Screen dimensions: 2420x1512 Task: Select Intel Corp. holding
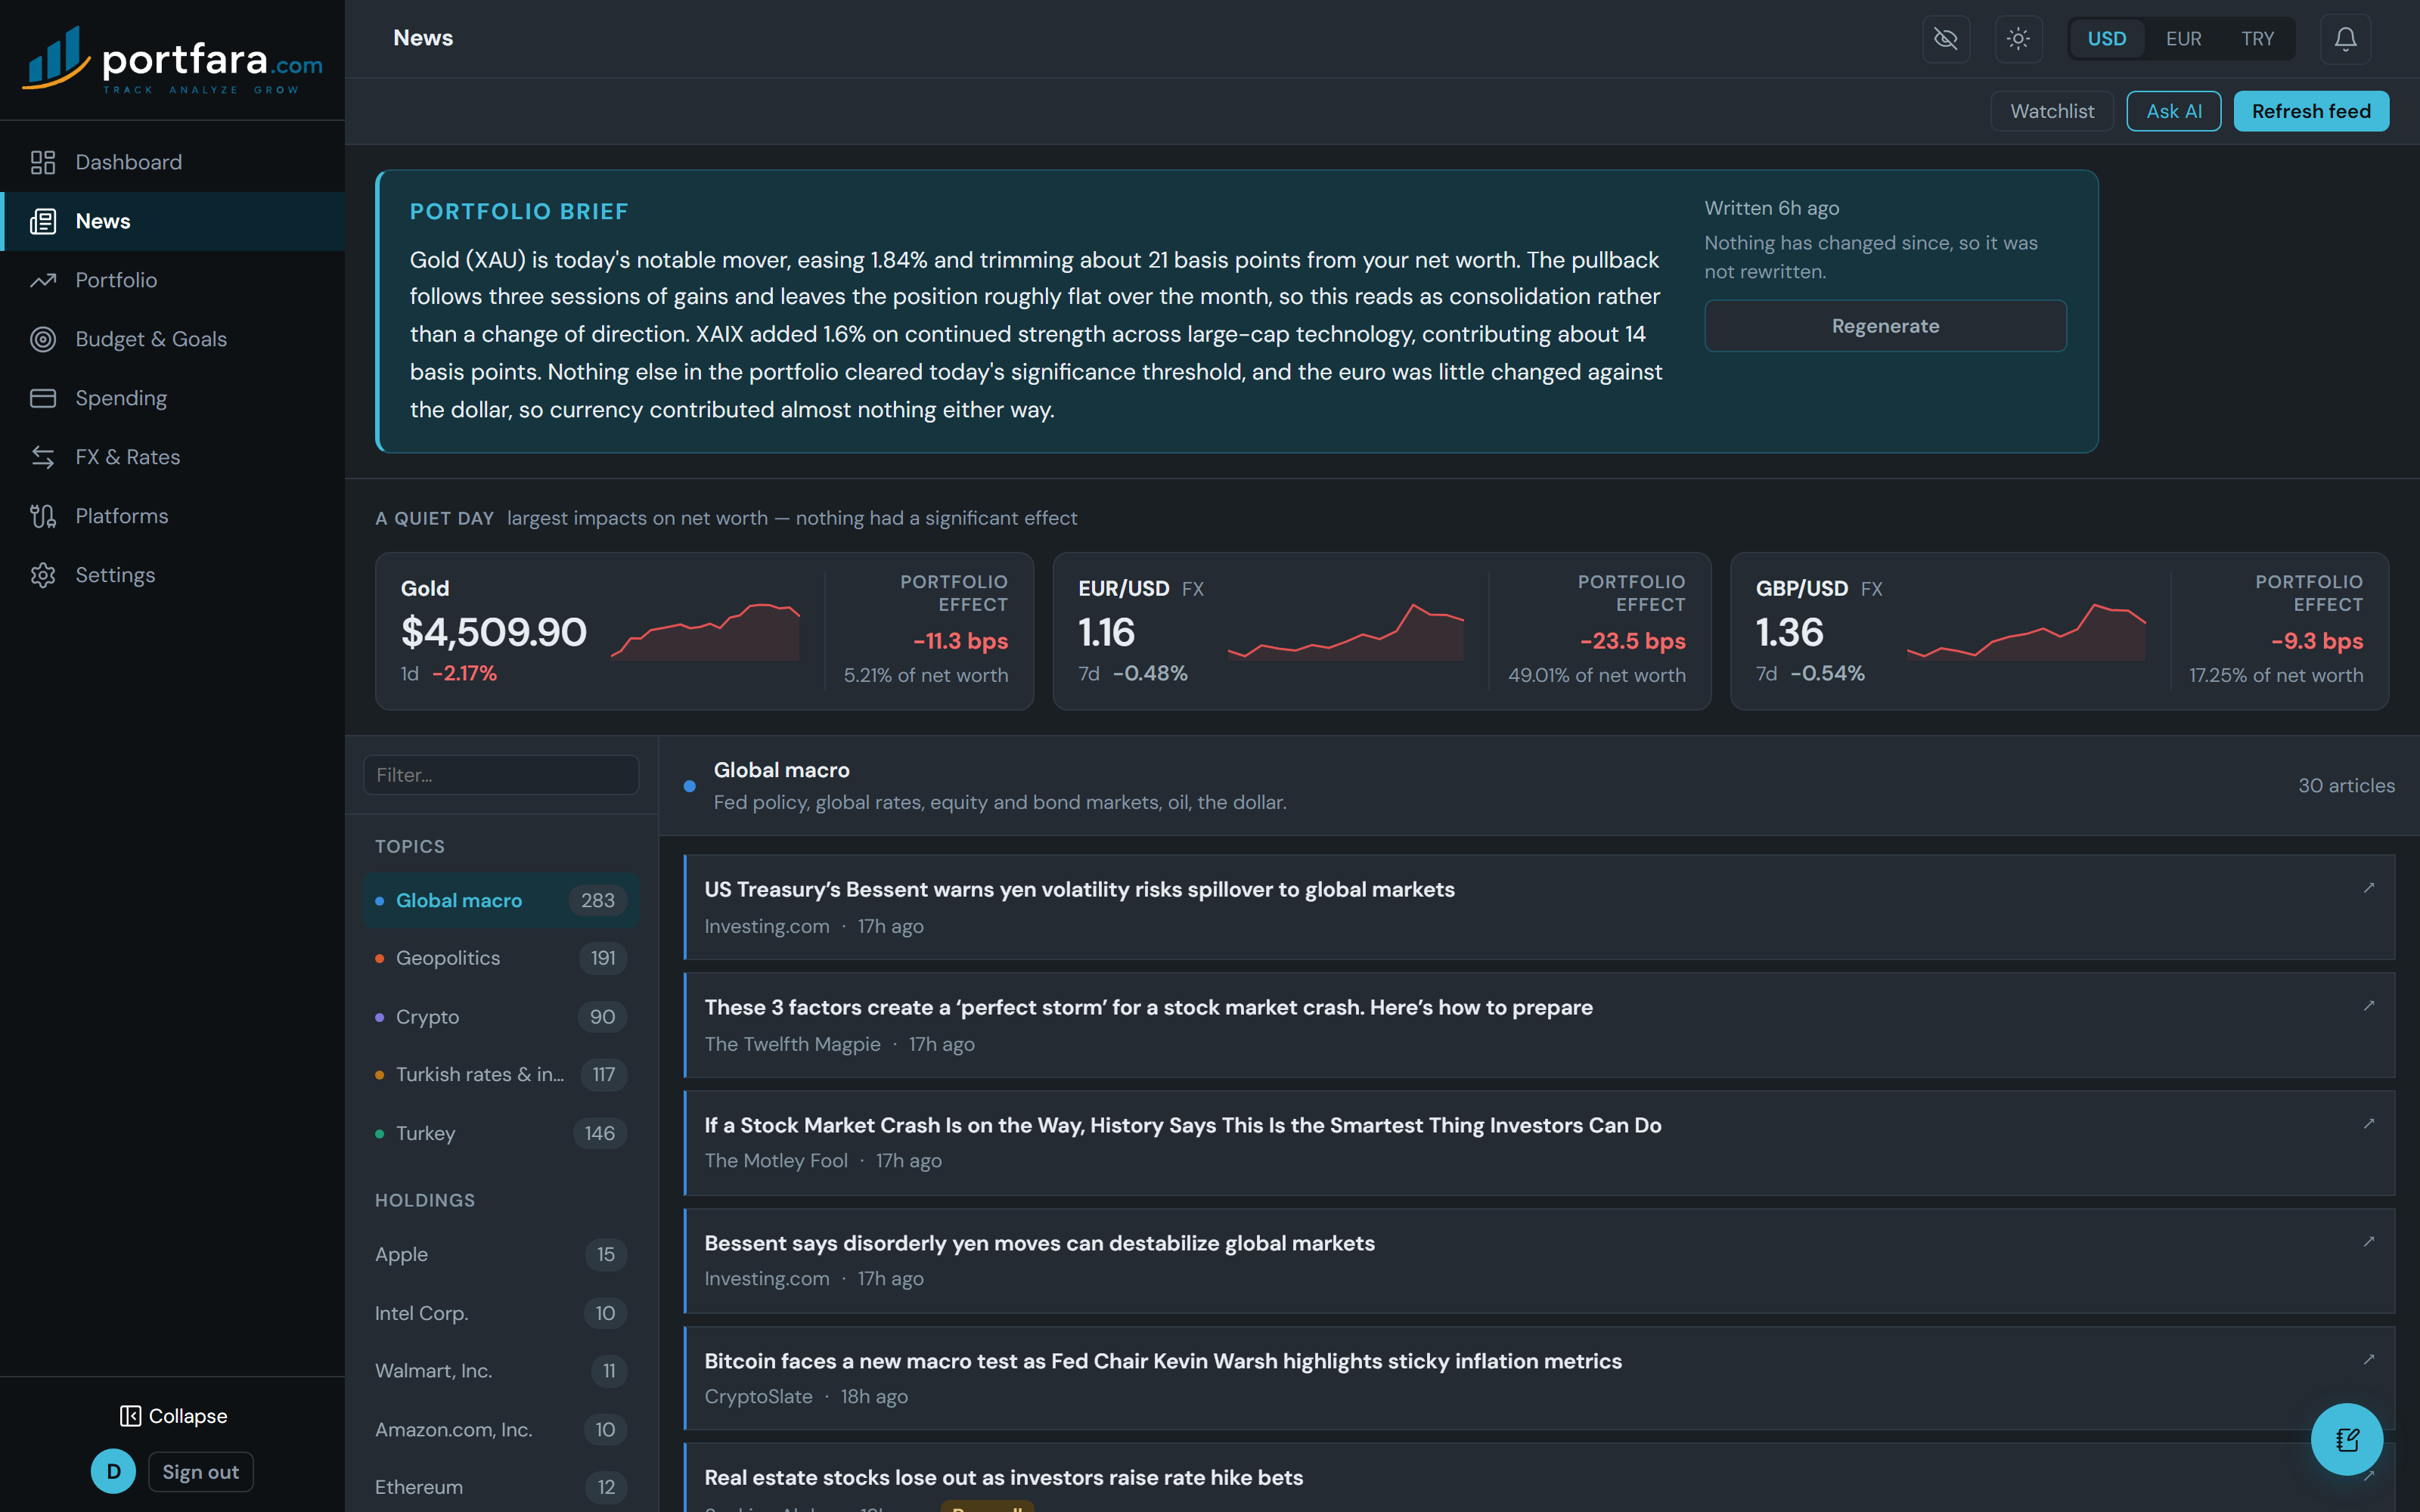pyautogui.click(x=501, y=1313)
